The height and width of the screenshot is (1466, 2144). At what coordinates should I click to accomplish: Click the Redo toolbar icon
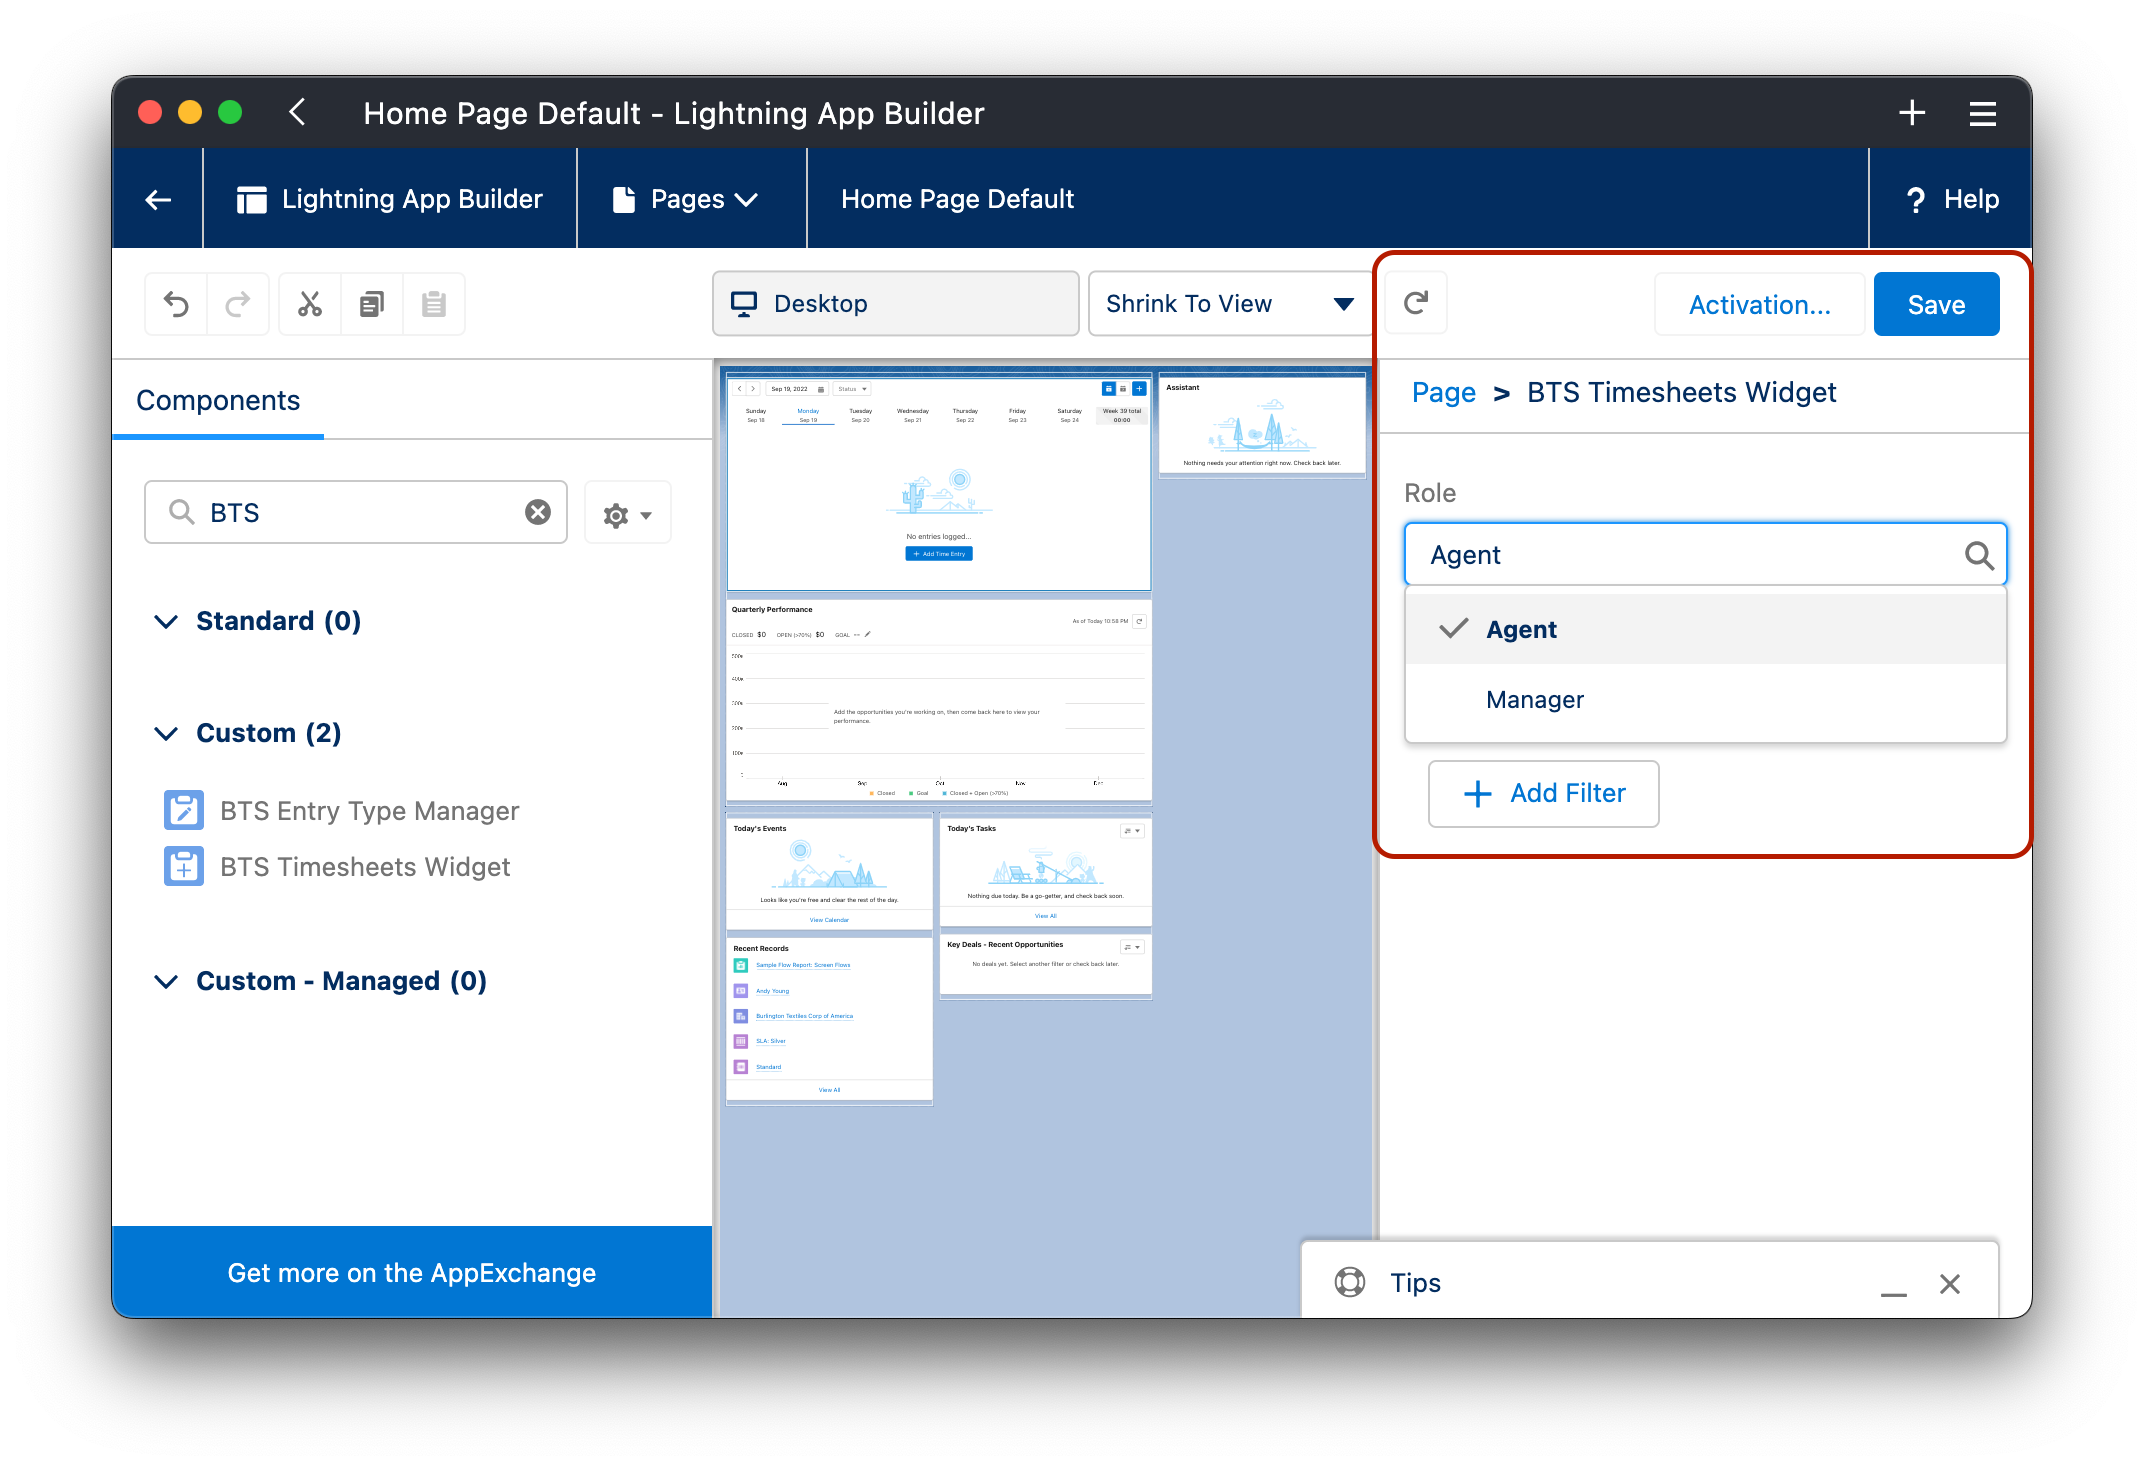click(238, 304)
